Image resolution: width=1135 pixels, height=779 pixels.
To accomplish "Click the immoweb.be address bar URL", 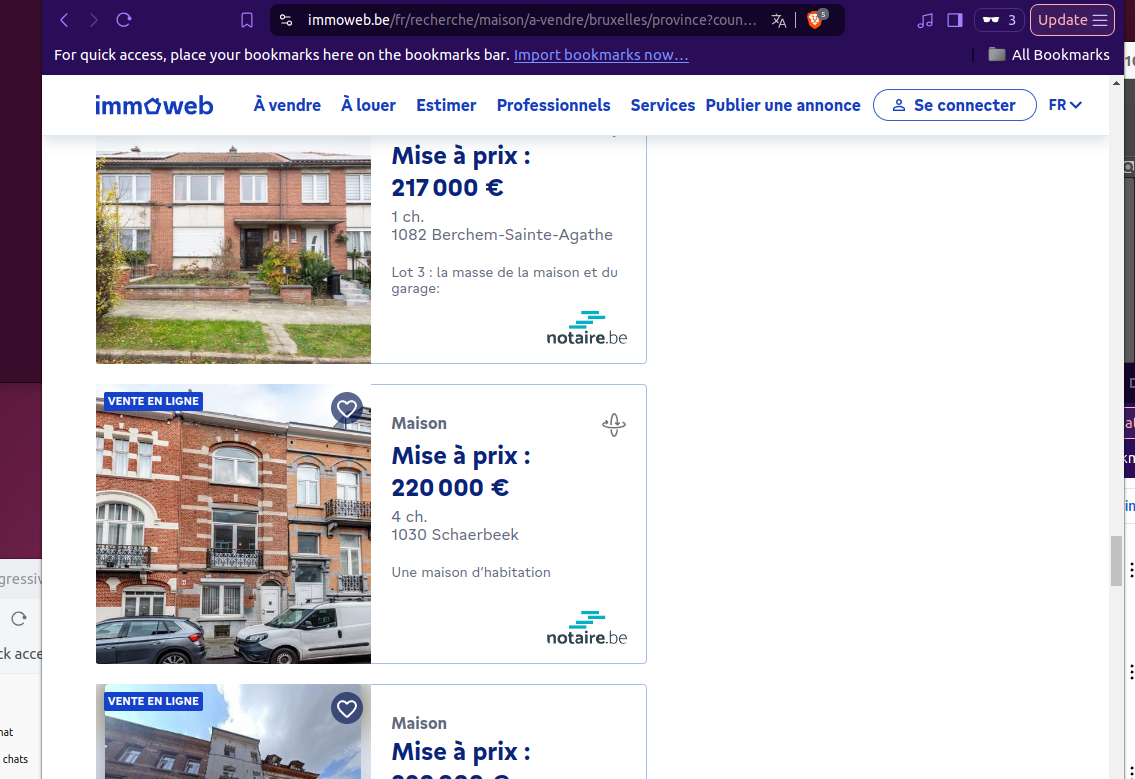I will [x=532, y=20].
